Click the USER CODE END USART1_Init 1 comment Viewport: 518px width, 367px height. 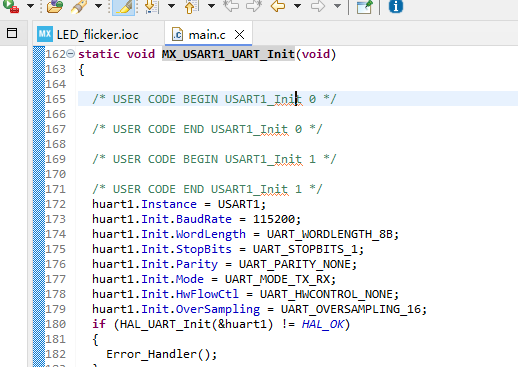coord(207,189)
